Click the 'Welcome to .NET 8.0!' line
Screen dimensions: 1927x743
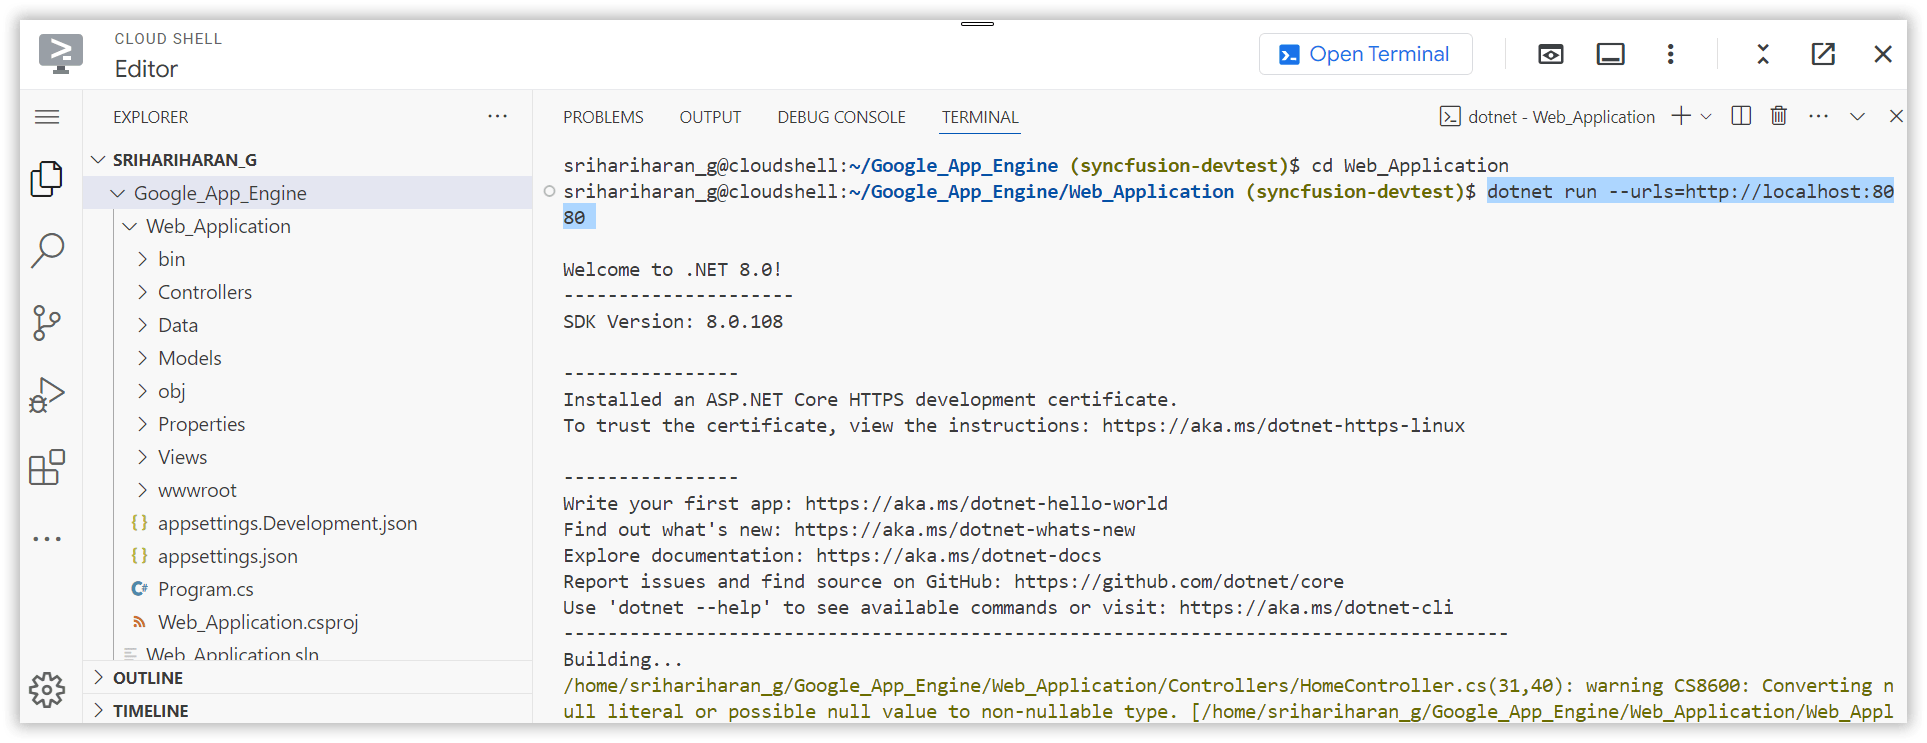coord(673,270)
